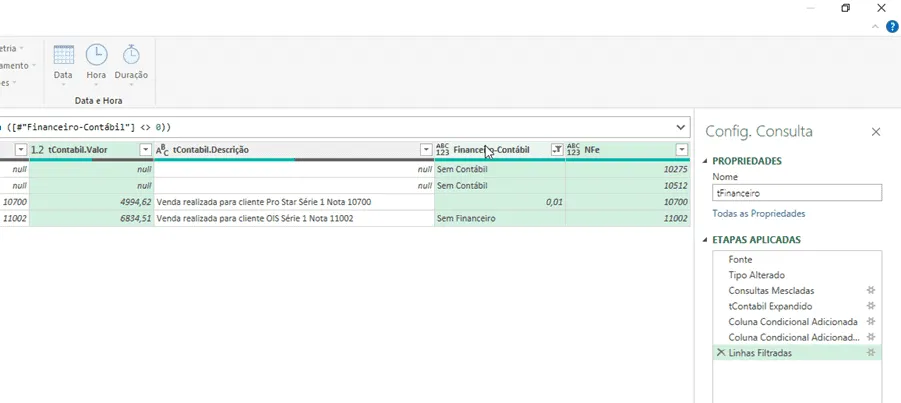
Task: Change data type icon of tContabil.Valor column
Action: [x=37, y=150]
